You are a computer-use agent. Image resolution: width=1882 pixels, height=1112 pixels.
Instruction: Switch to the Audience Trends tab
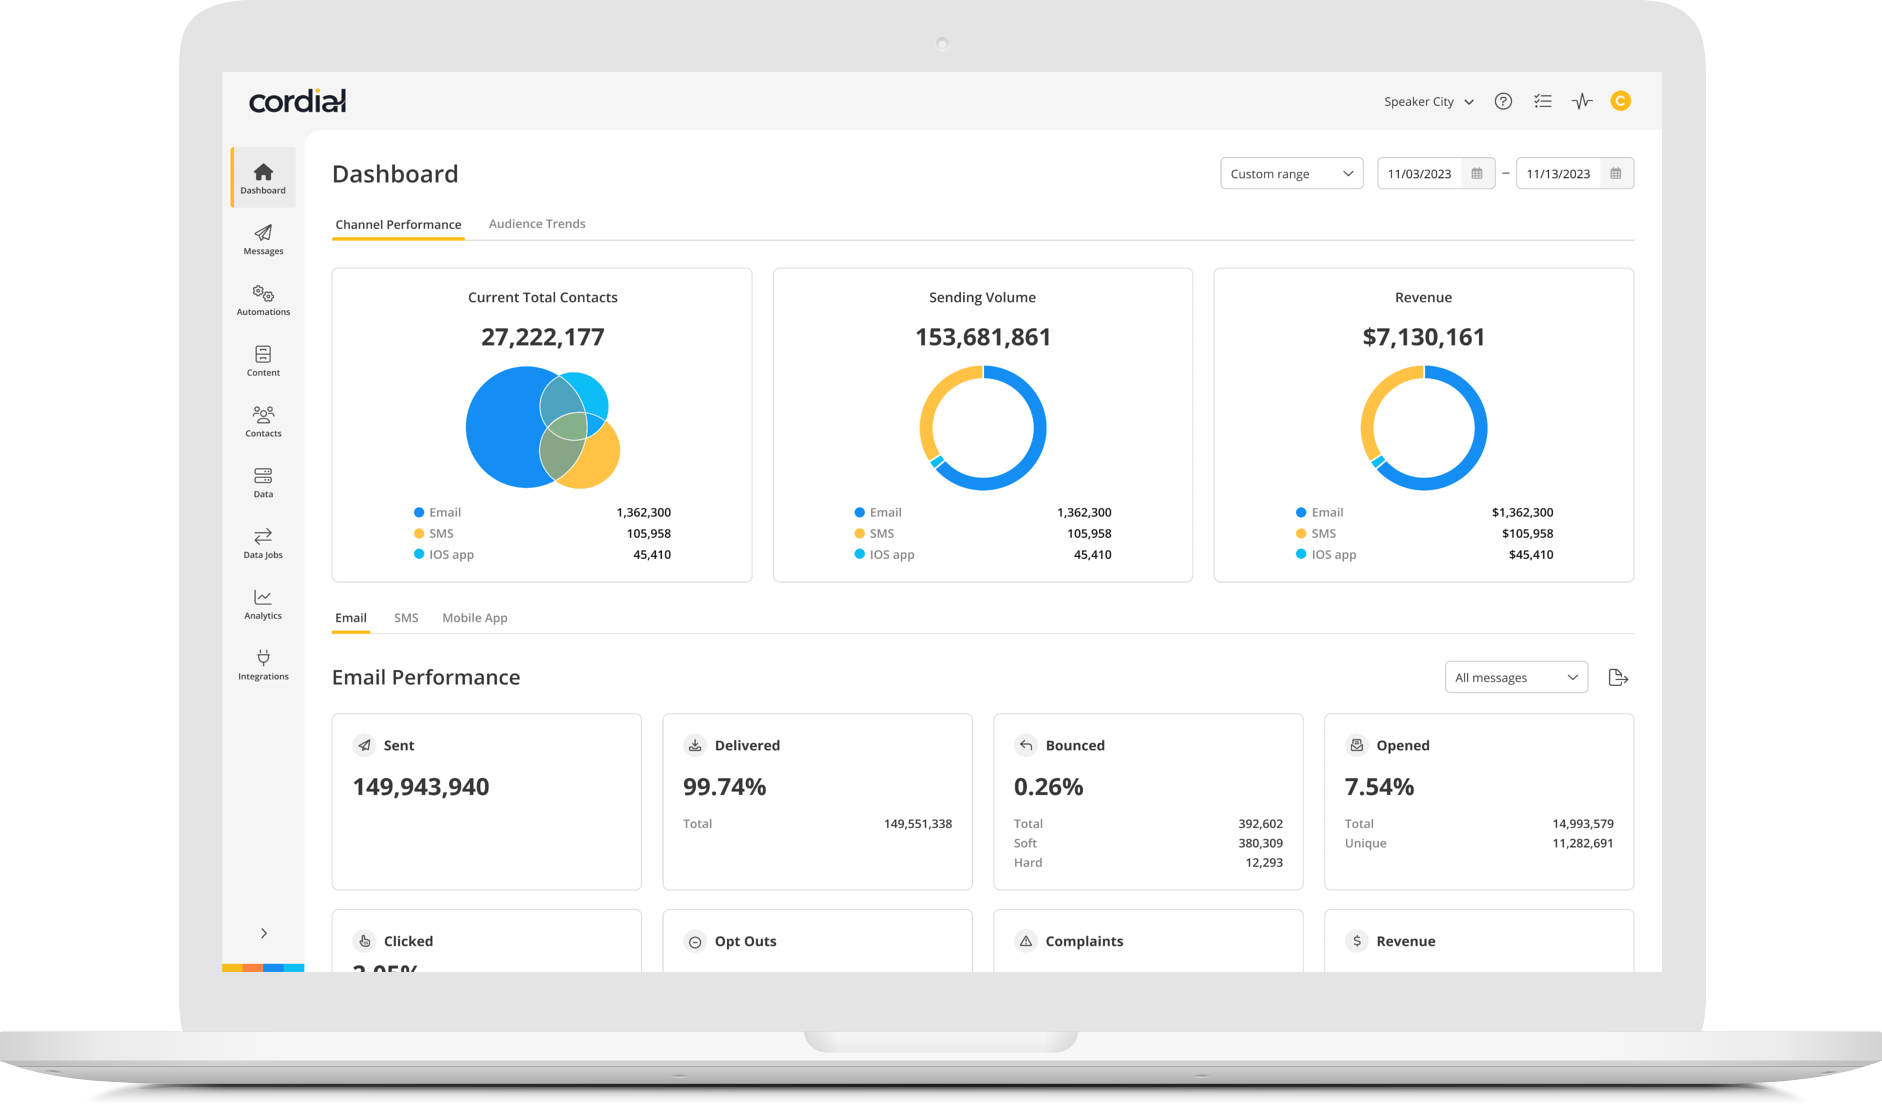point(537,223)
